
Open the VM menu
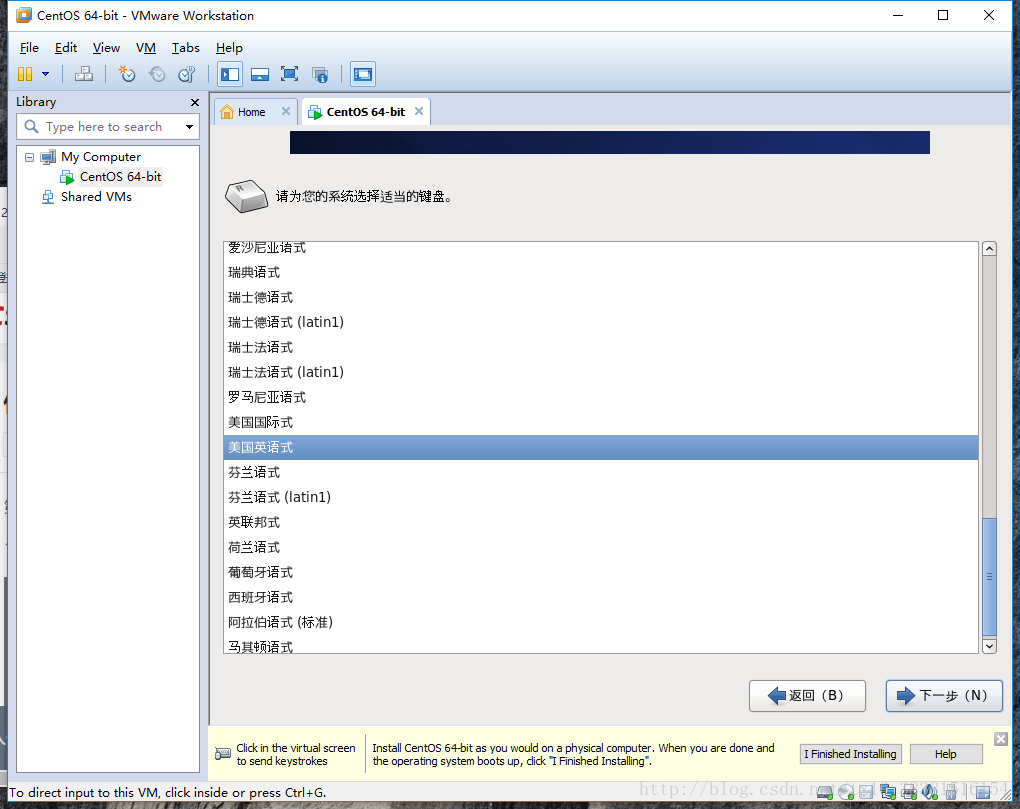tap(146, 47)
